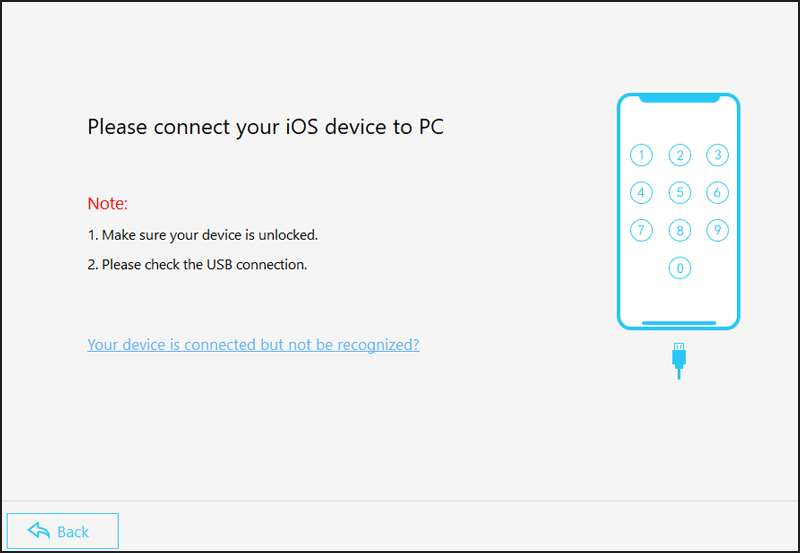Click the red "Note:" label
Screen dimensions: 800x553
[108, 204]
